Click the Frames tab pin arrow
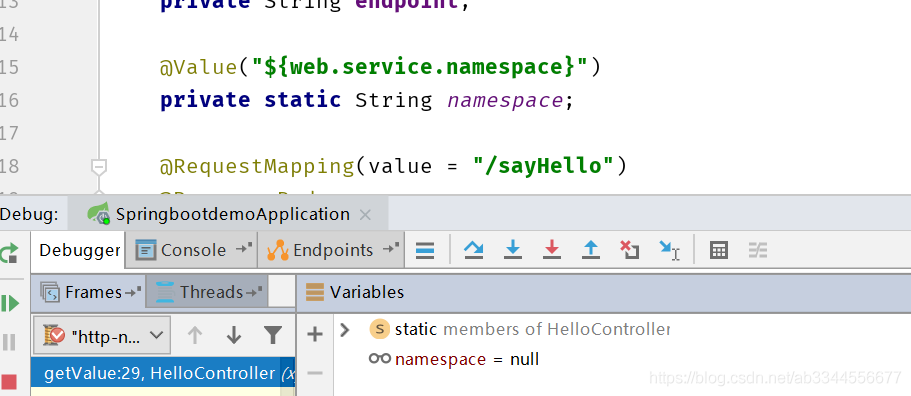 point(134,291)
